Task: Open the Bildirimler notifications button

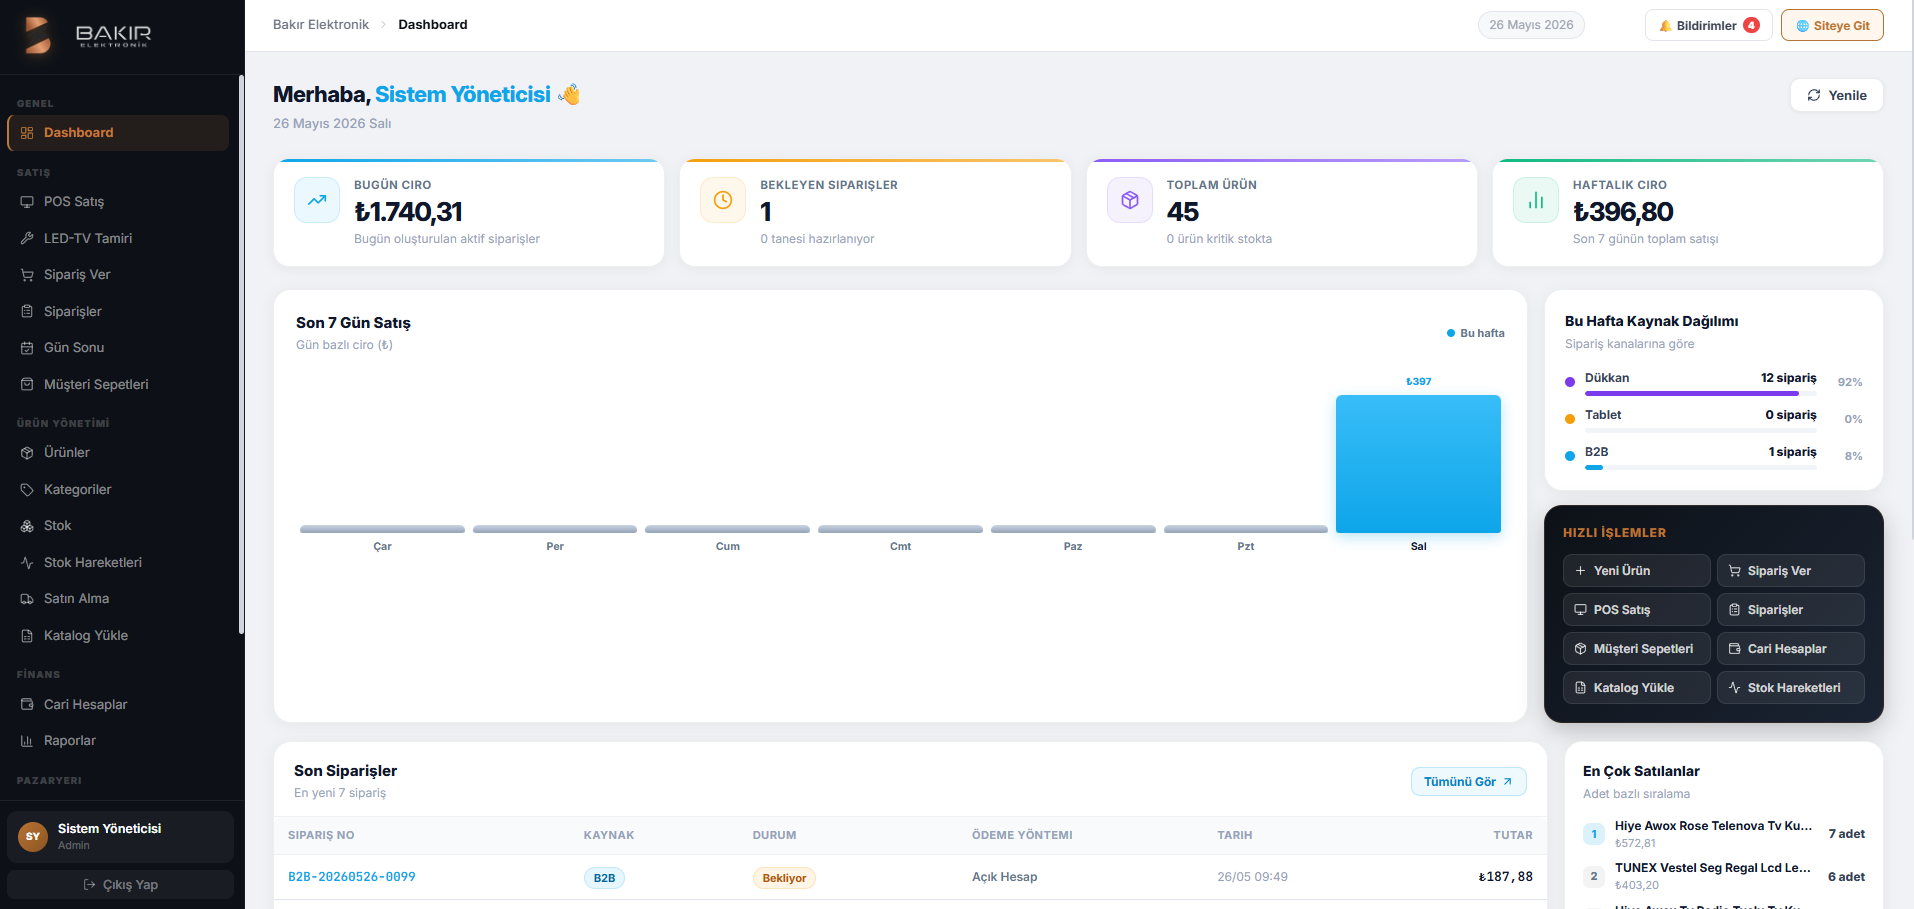Action: [x=1708, y=26]
